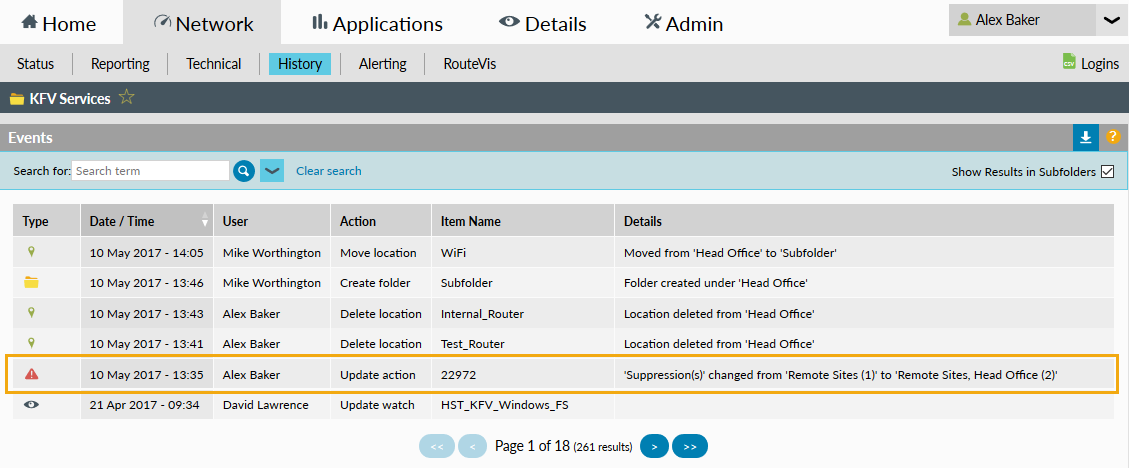Click the Logins CSV export link
The height and width of the screenshot is (468, 1129).
point(1099,64)
